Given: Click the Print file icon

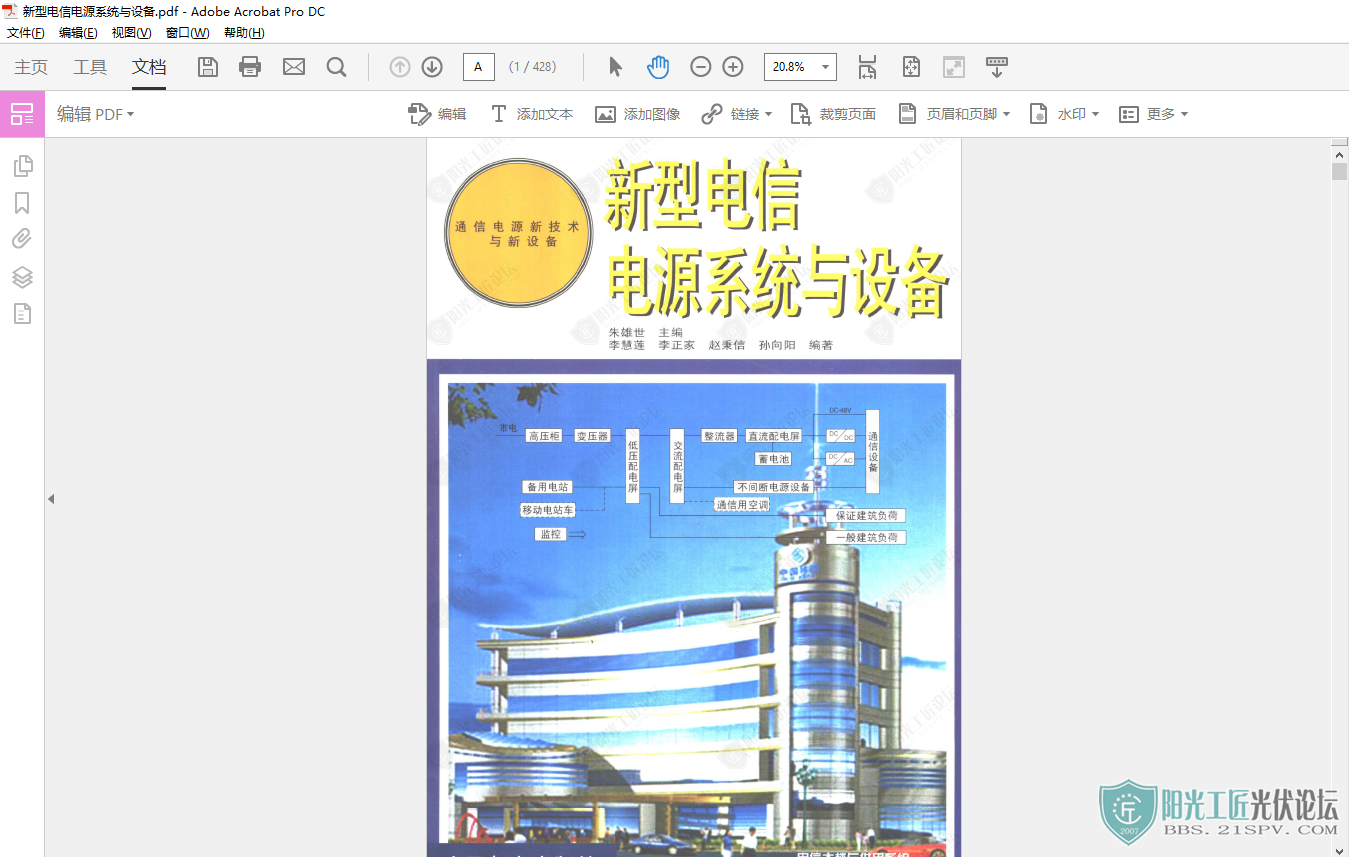Looking at the screenshot, I should point(250,67).
